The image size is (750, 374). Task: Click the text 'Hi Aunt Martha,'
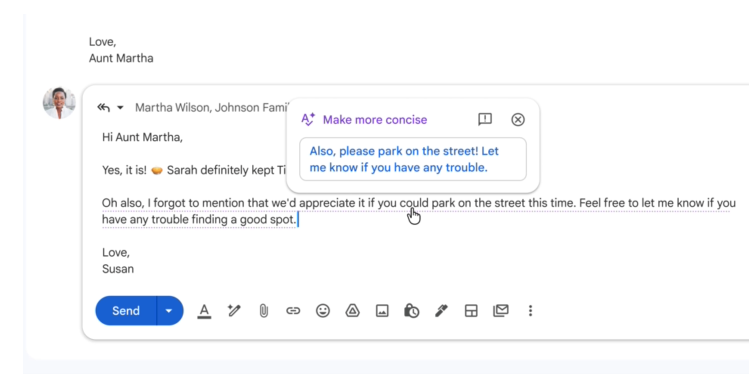pyautogui.click(x=142, y=137)
